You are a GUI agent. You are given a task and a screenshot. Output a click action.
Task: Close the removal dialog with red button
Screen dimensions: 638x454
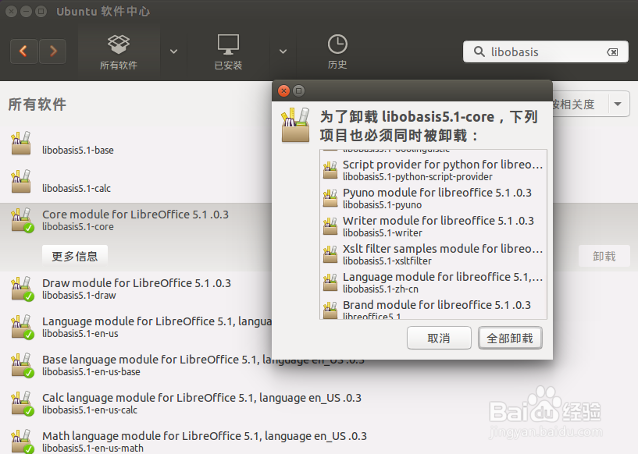click(284, 91)
